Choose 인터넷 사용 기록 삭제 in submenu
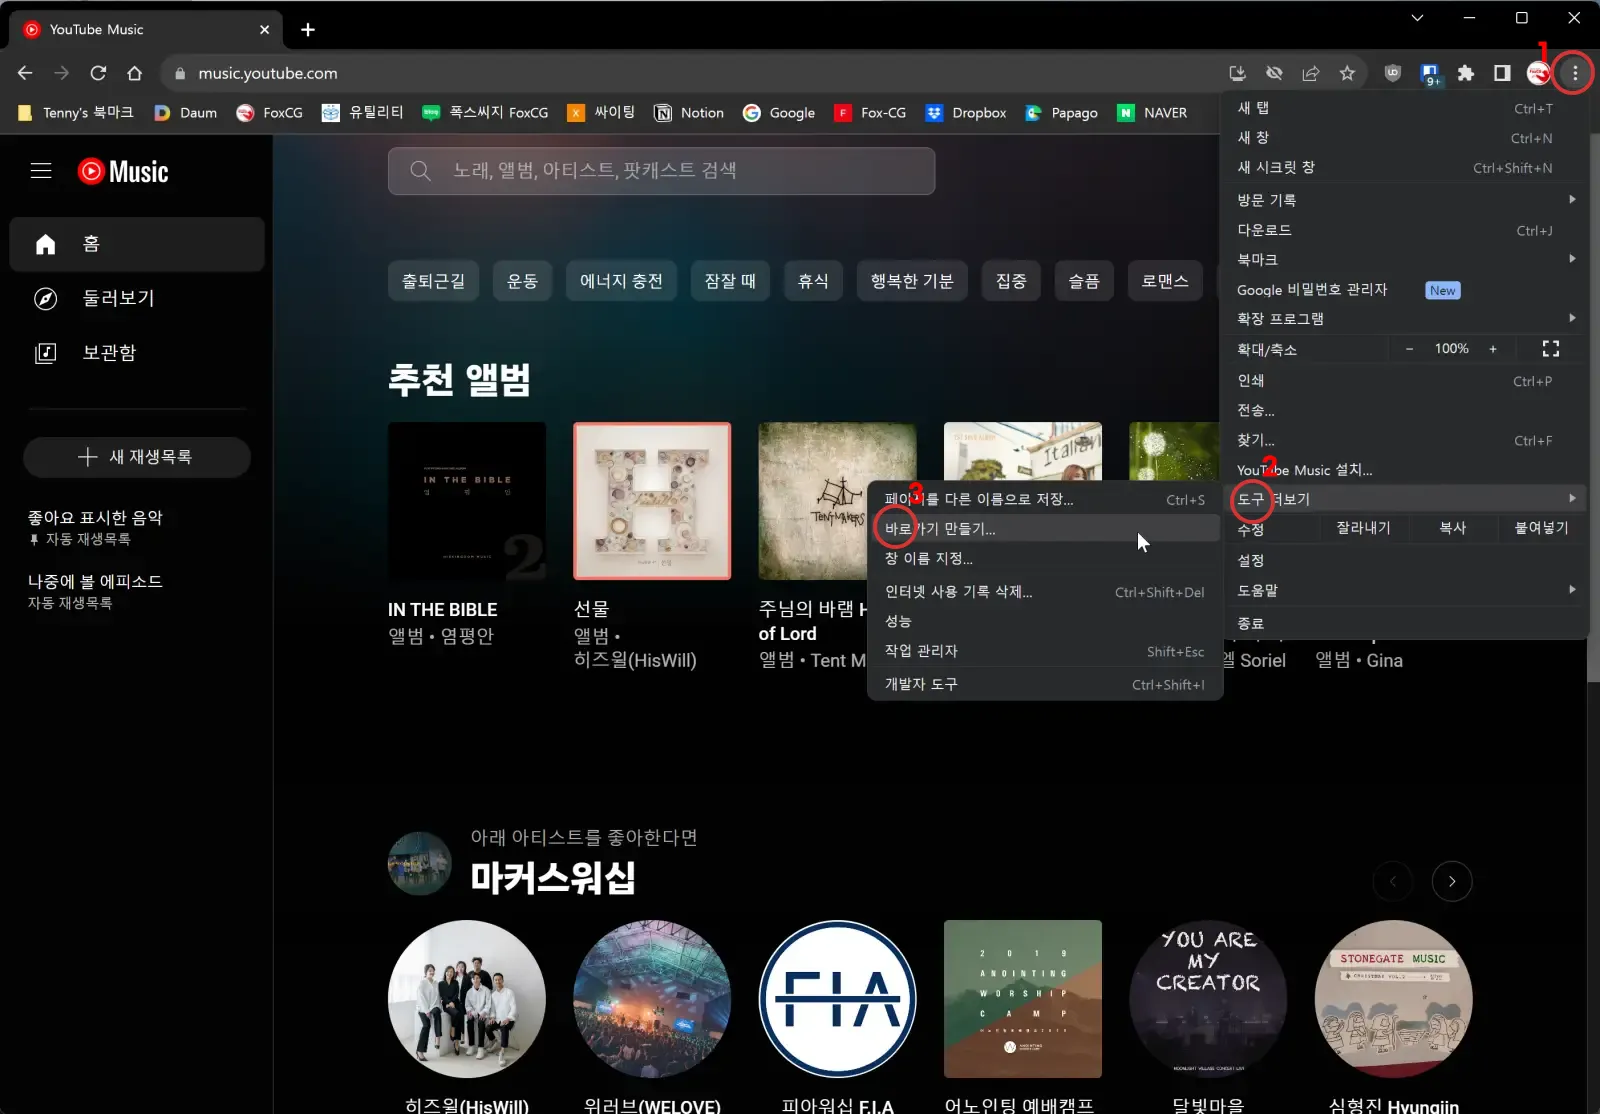 coord(1045,592)
